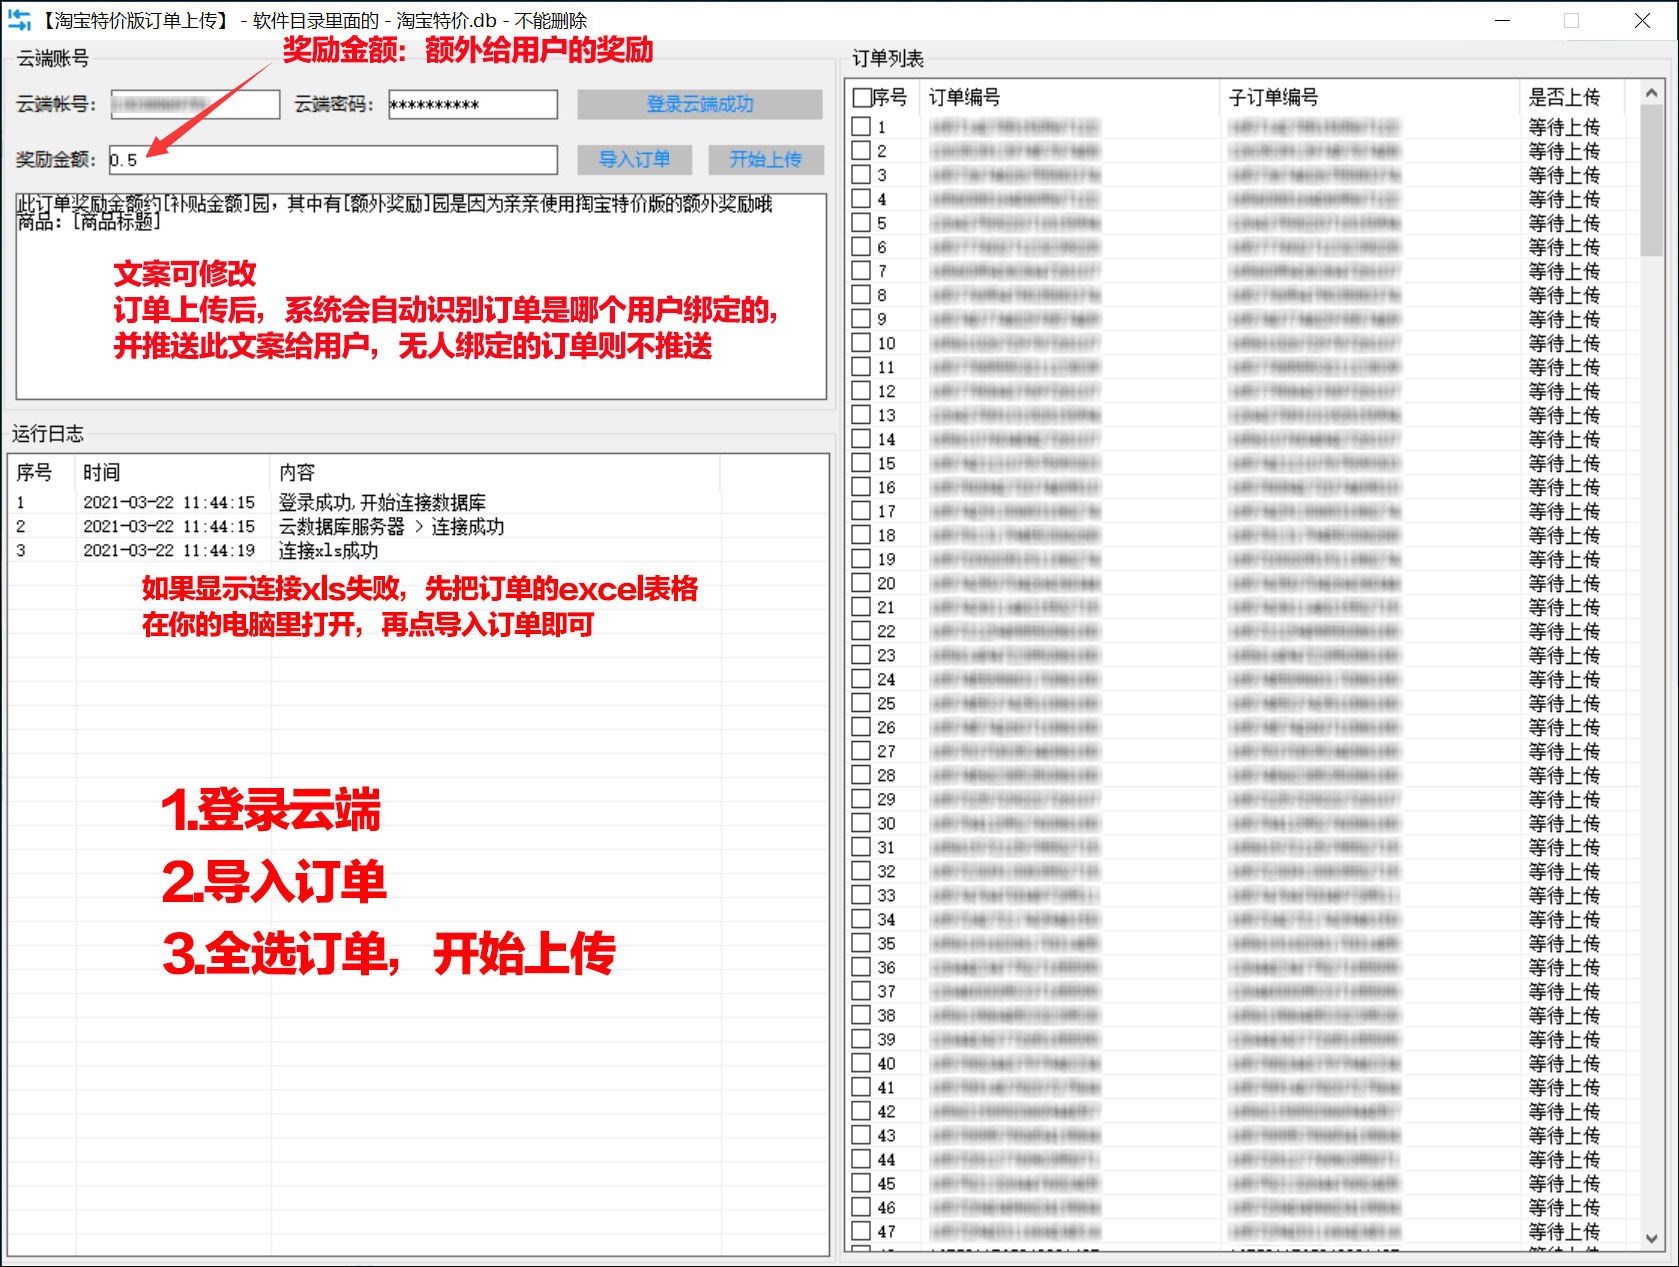Select the checkbox for order row 23
This screenshot has width=1679, height=1267.
(861, 655)
